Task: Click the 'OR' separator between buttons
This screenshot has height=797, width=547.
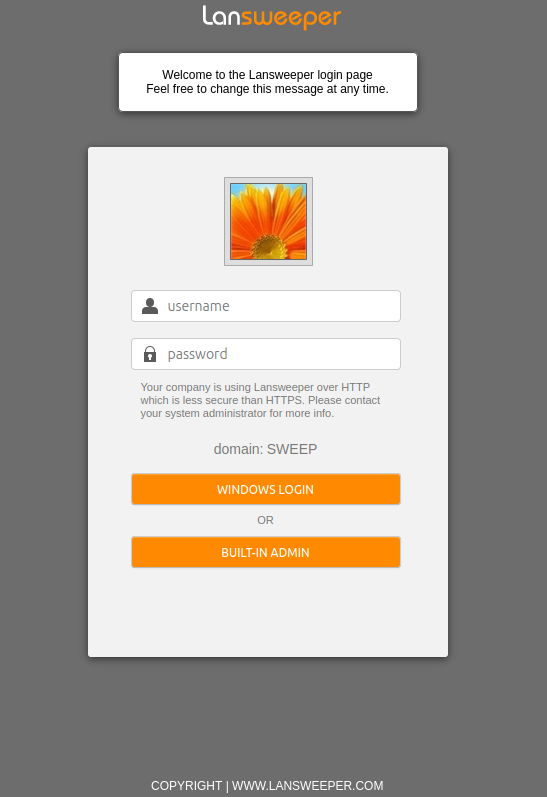Action: tap(265, 520)
